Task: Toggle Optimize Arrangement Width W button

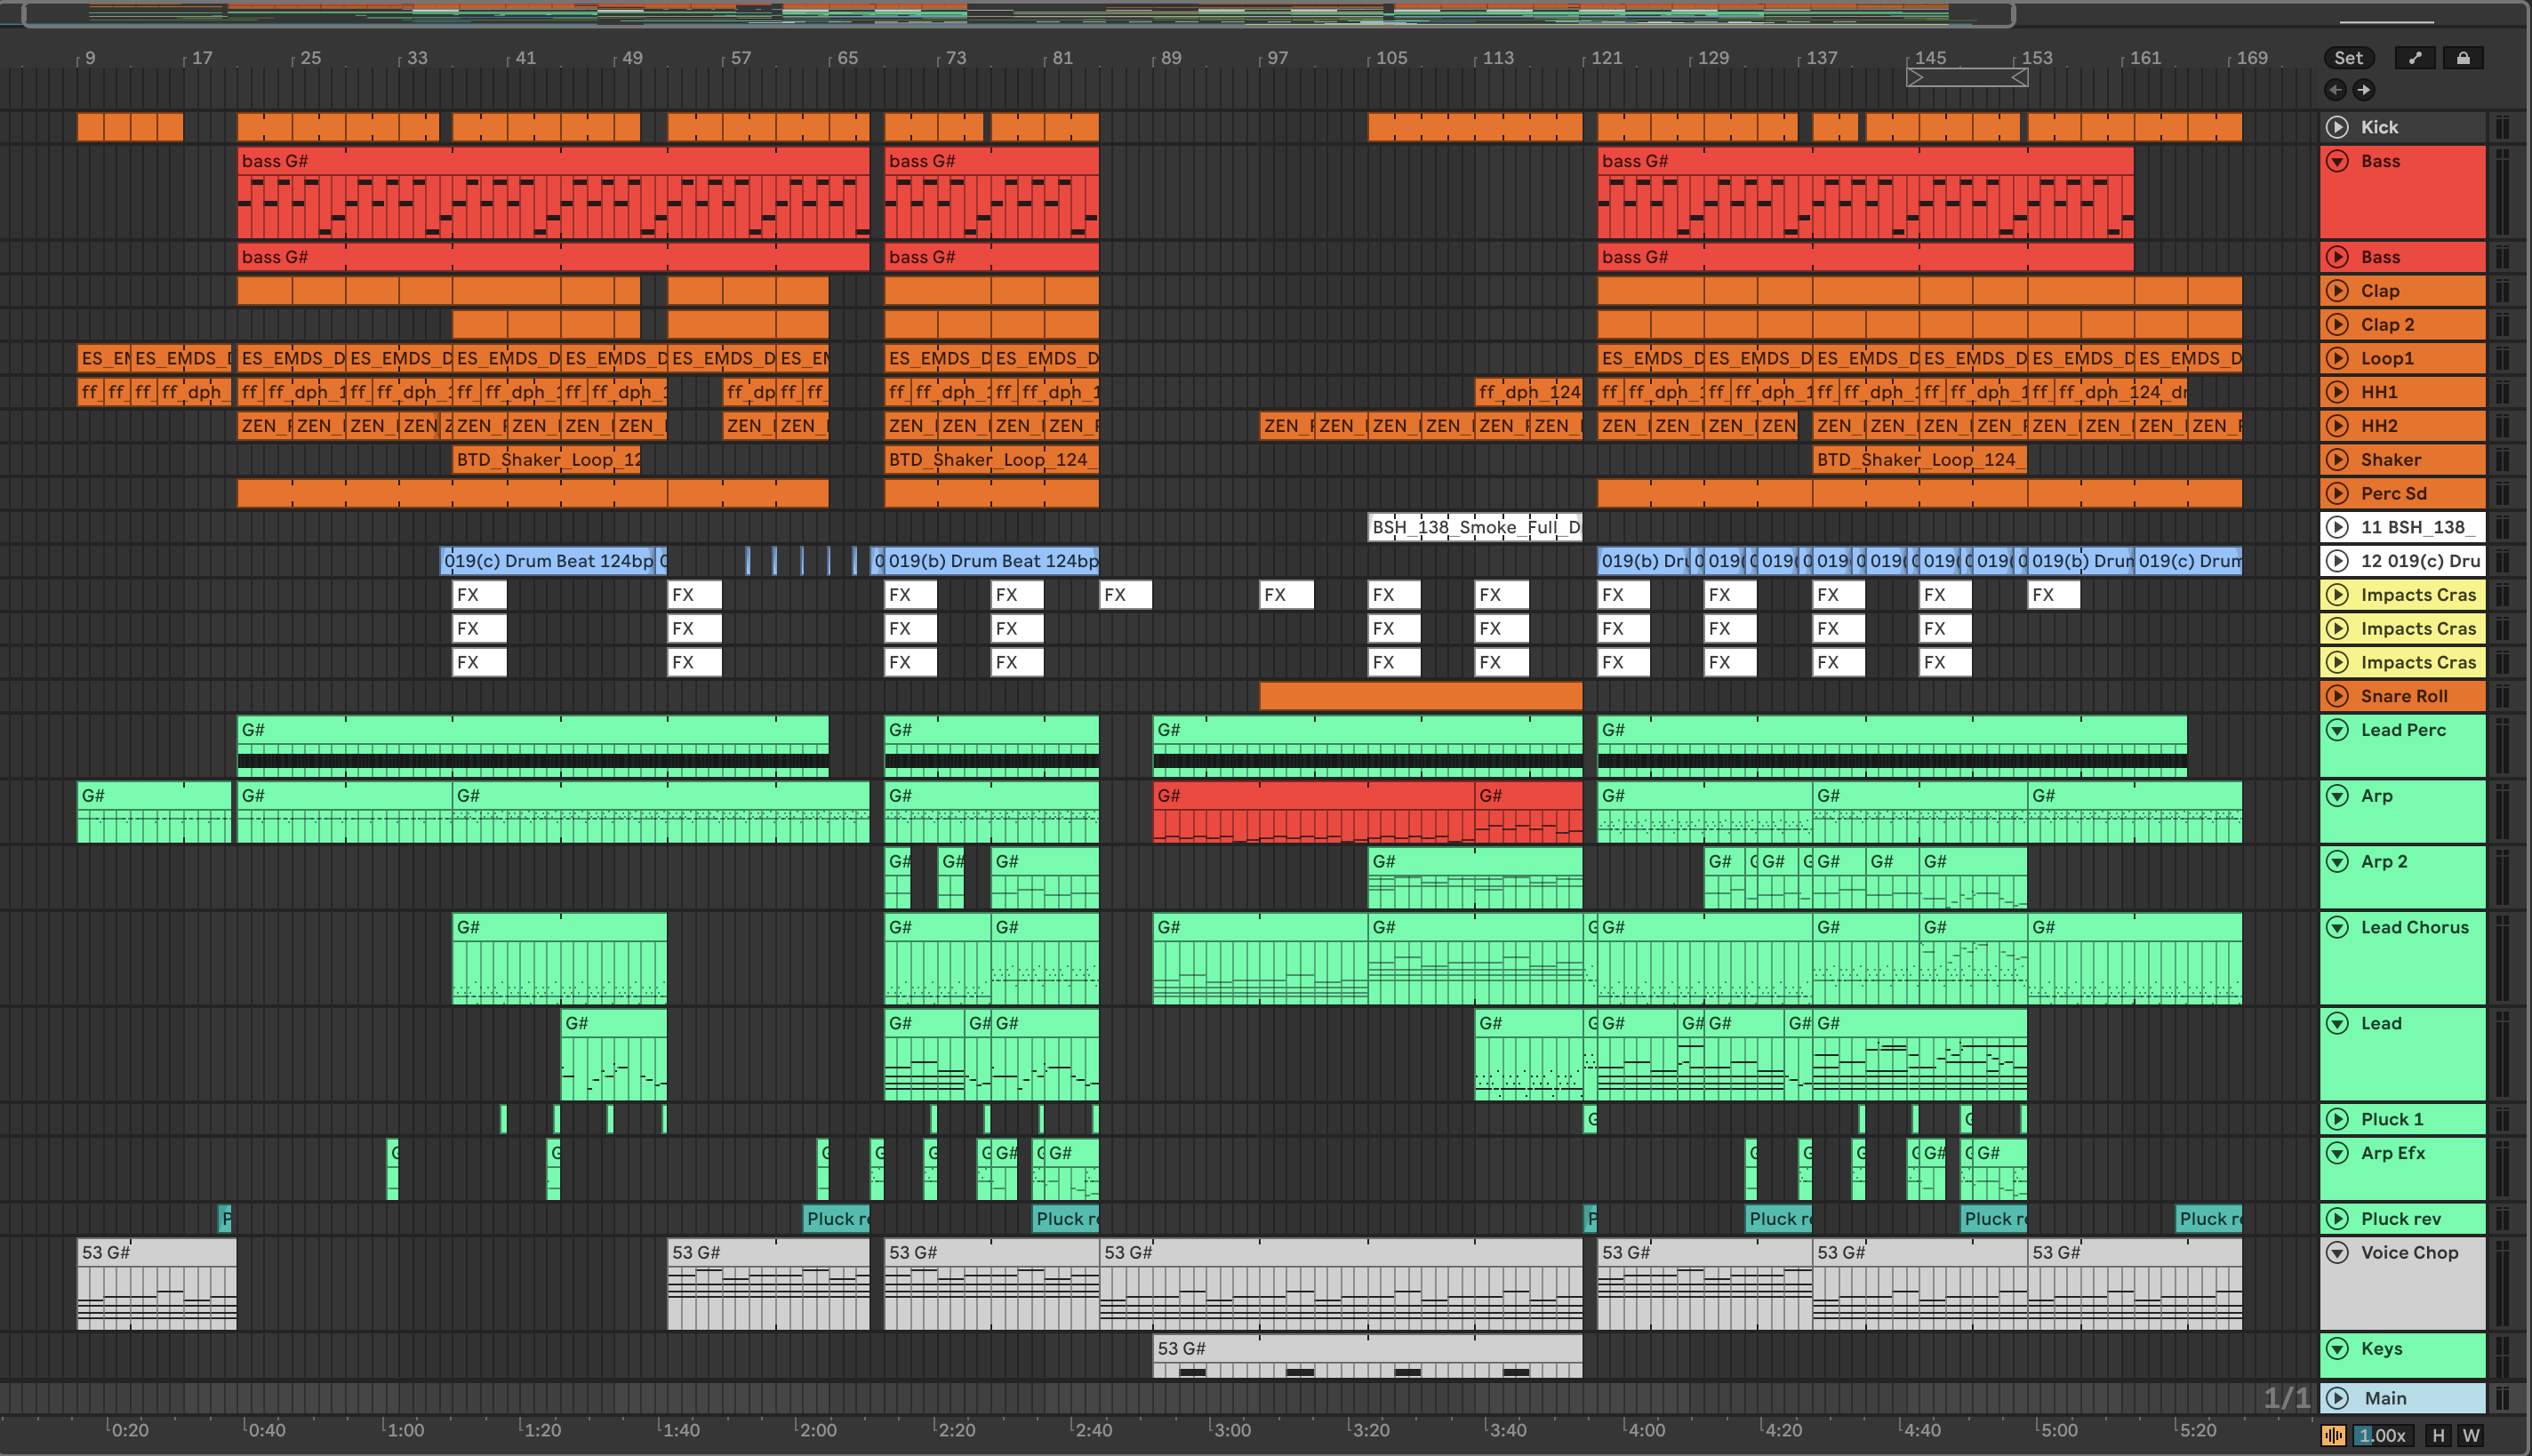Action: point(2471,1436)
